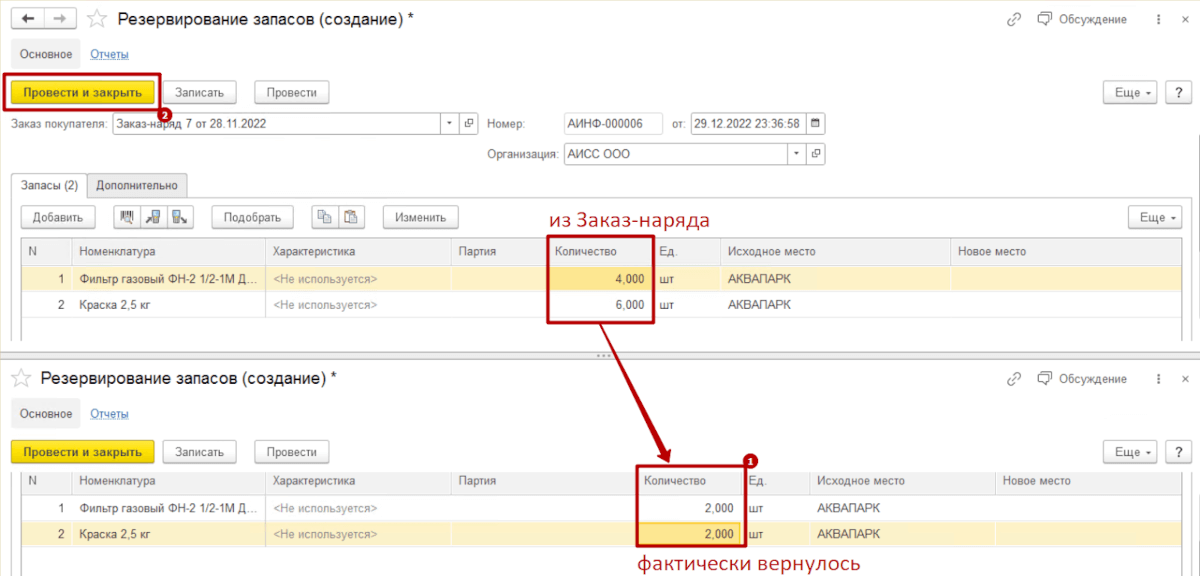Screen dimensions: 1200x576
Task: Select the quantity cell showing 4,000
Action: point(601,279)
